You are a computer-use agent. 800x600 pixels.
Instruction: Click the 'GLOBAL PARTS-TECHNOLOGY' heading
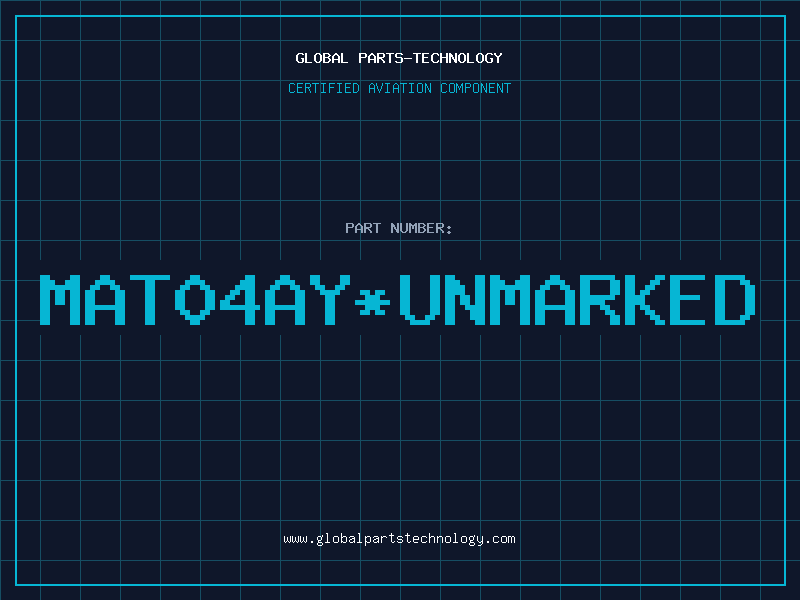click(399, 58)
